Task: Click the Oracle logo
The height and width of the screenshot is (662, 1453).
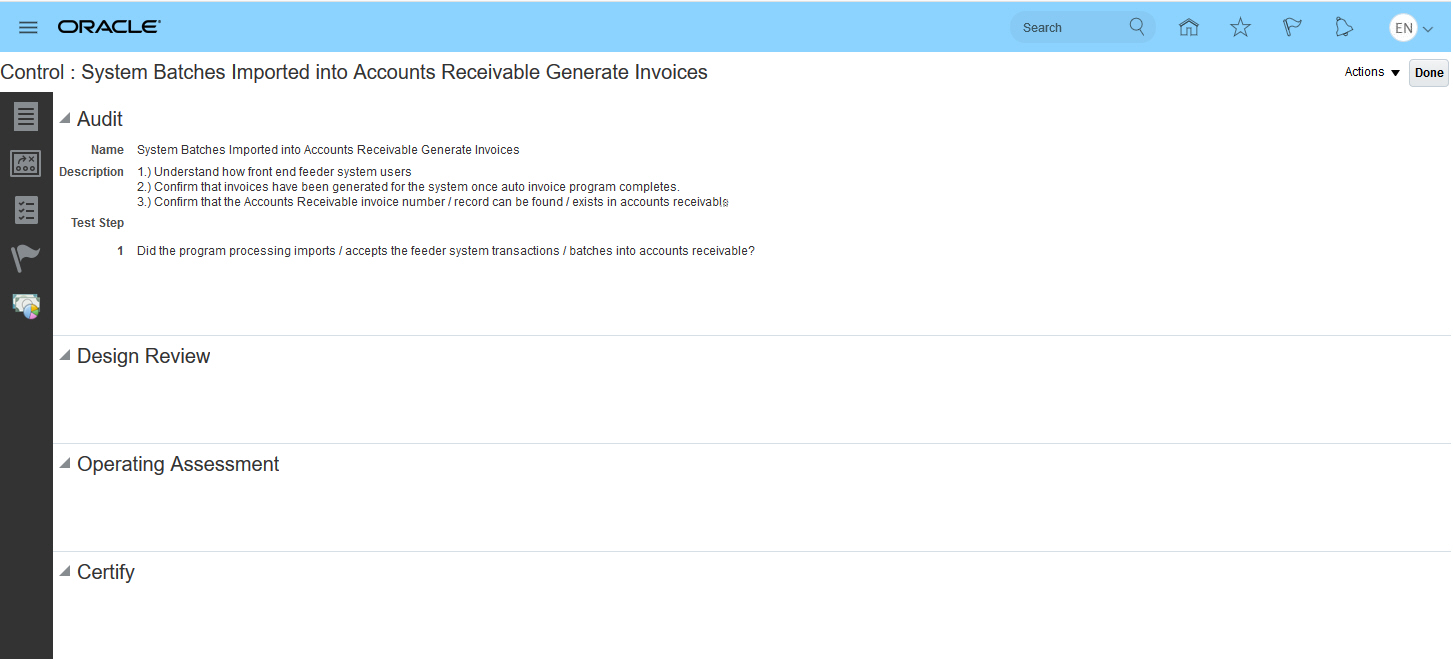Action: [109, 26]
